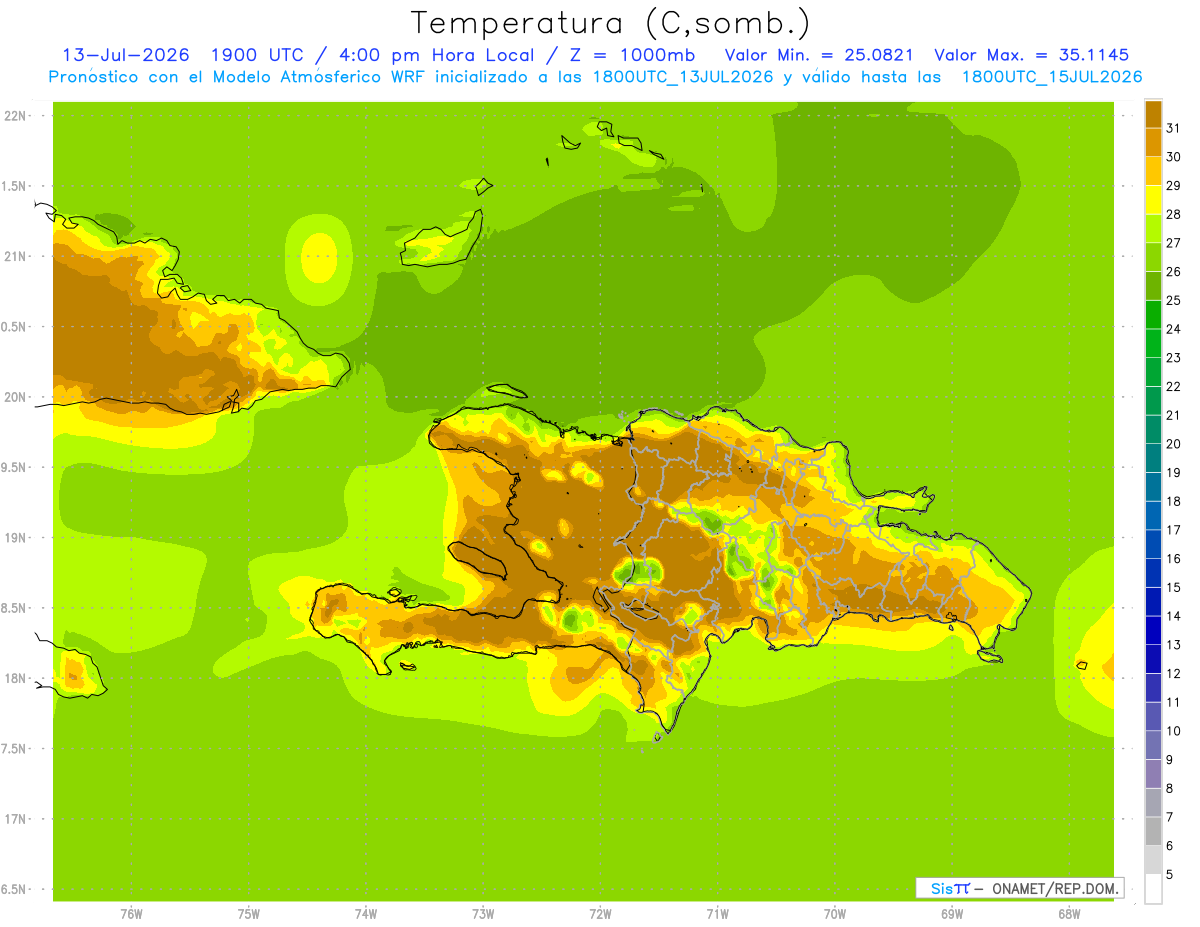Select the date text "13-Jul-2026"

[126, 55]
